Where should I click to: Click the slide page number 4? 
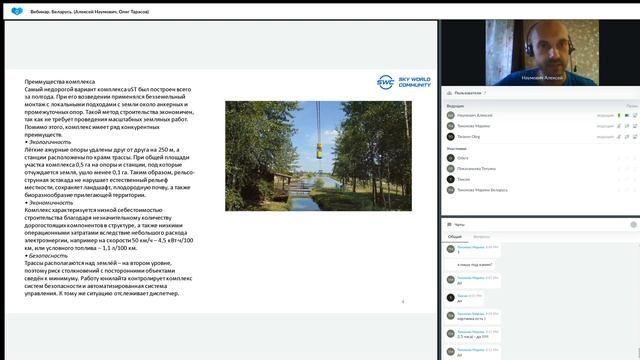pyautogui.click(x=403, y=302)
